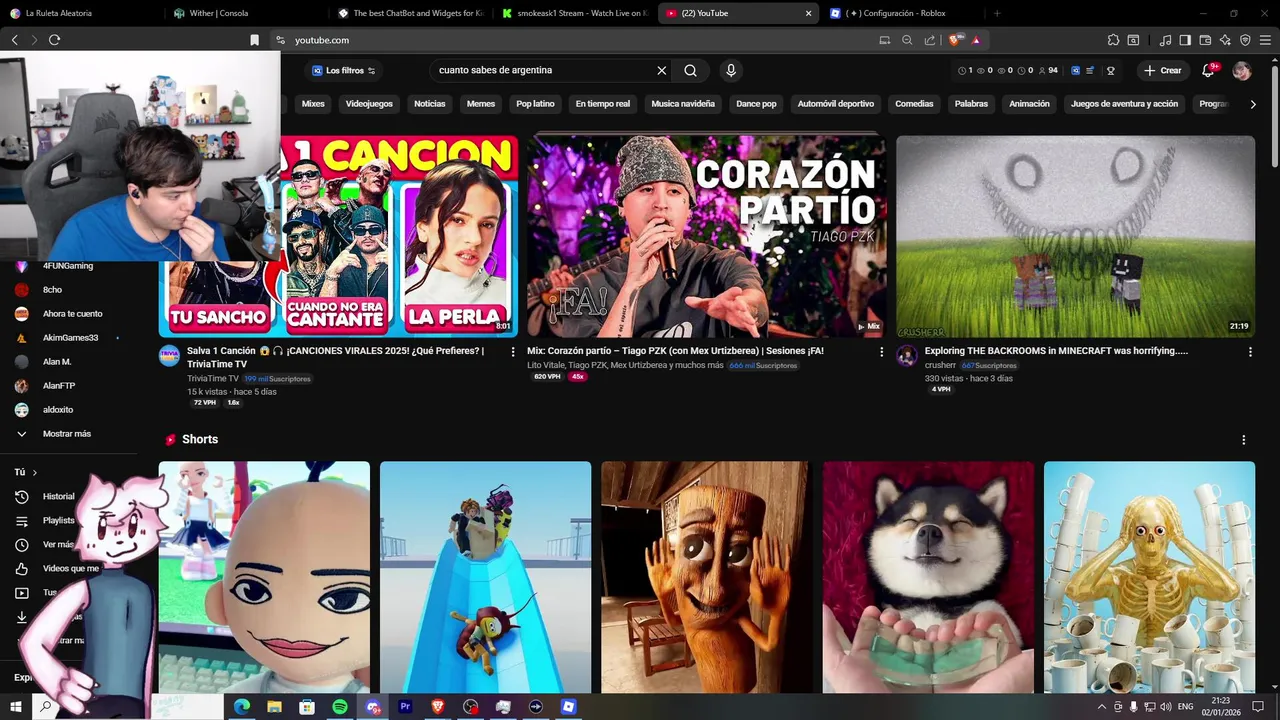This screenshot has height=720, width=1280.
Task: Click the Brave Shields lion icon
Action: [955, 40]
